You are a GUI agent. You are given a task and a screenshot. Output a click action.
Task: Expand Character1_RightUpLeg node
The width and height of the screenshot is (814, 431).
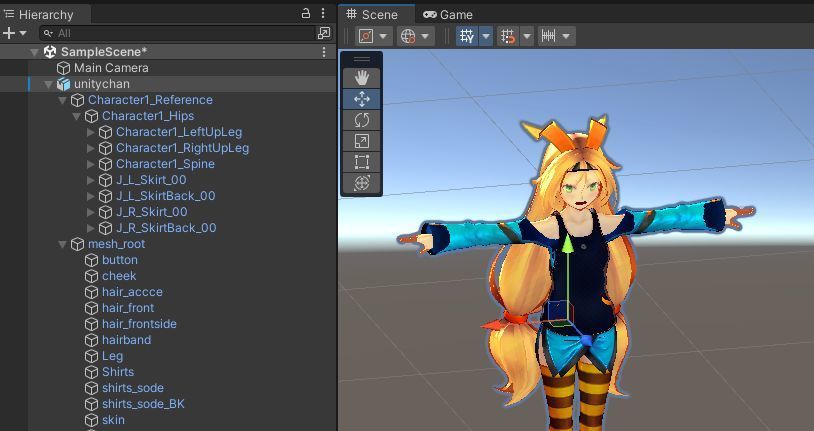[x=90, y=149]
